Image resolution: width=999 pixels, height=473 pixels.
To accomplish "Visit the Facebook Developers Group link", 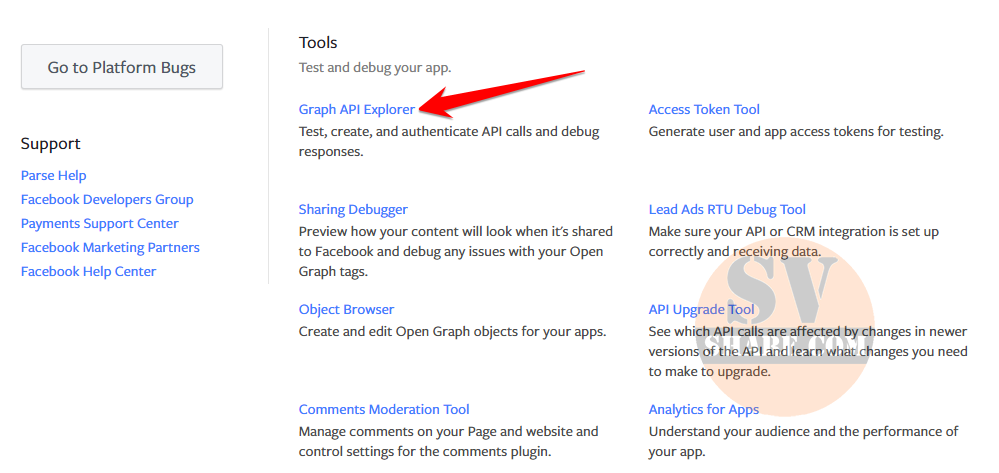I will [x=107, y=199].
